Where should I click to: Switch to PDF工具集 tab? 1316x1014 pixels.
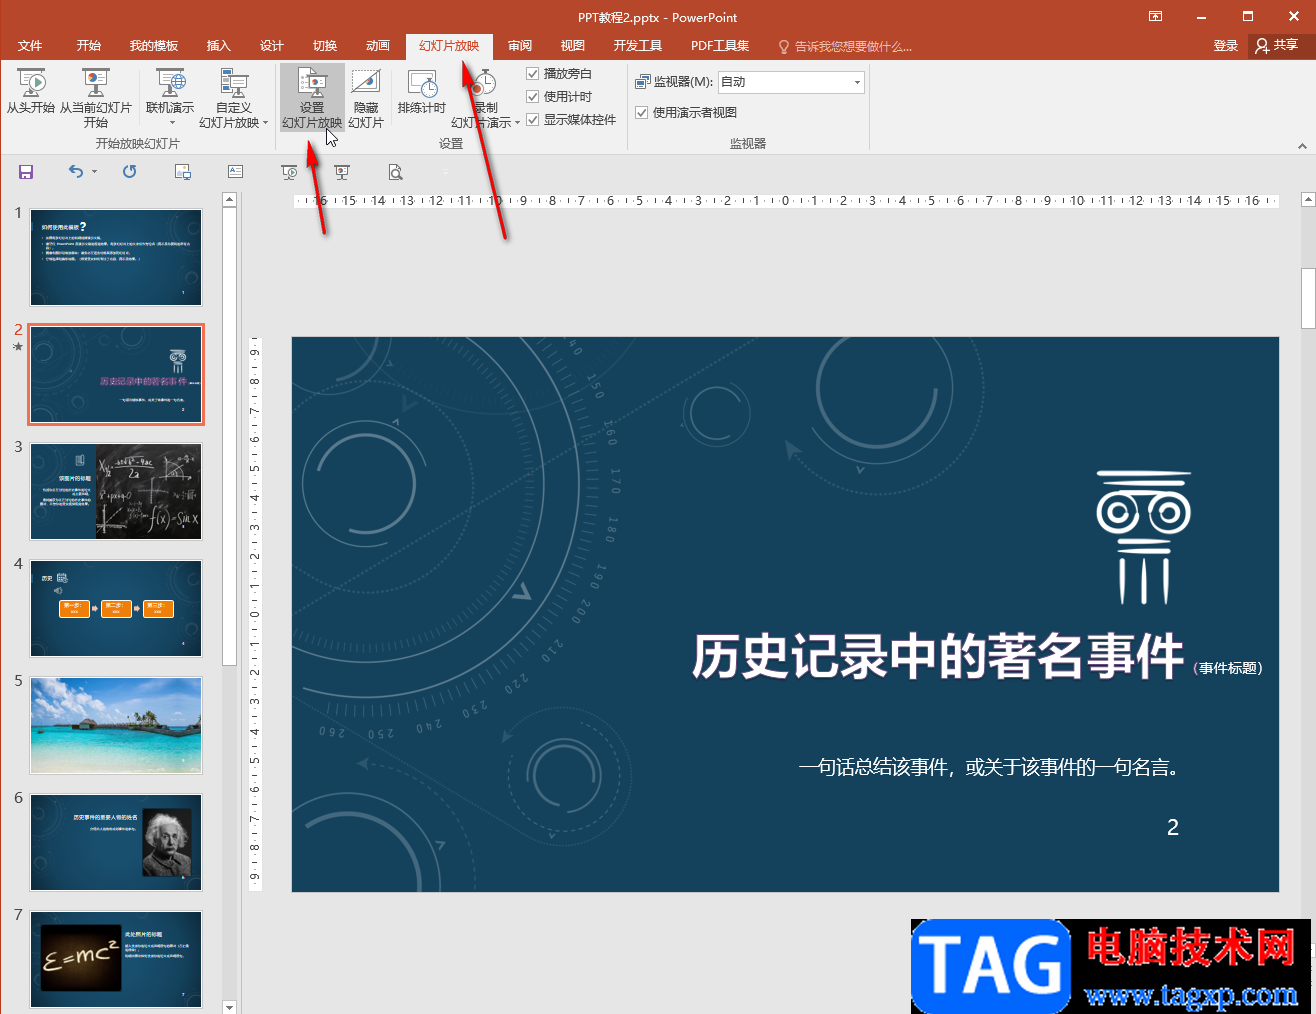[x=720, y=46]
